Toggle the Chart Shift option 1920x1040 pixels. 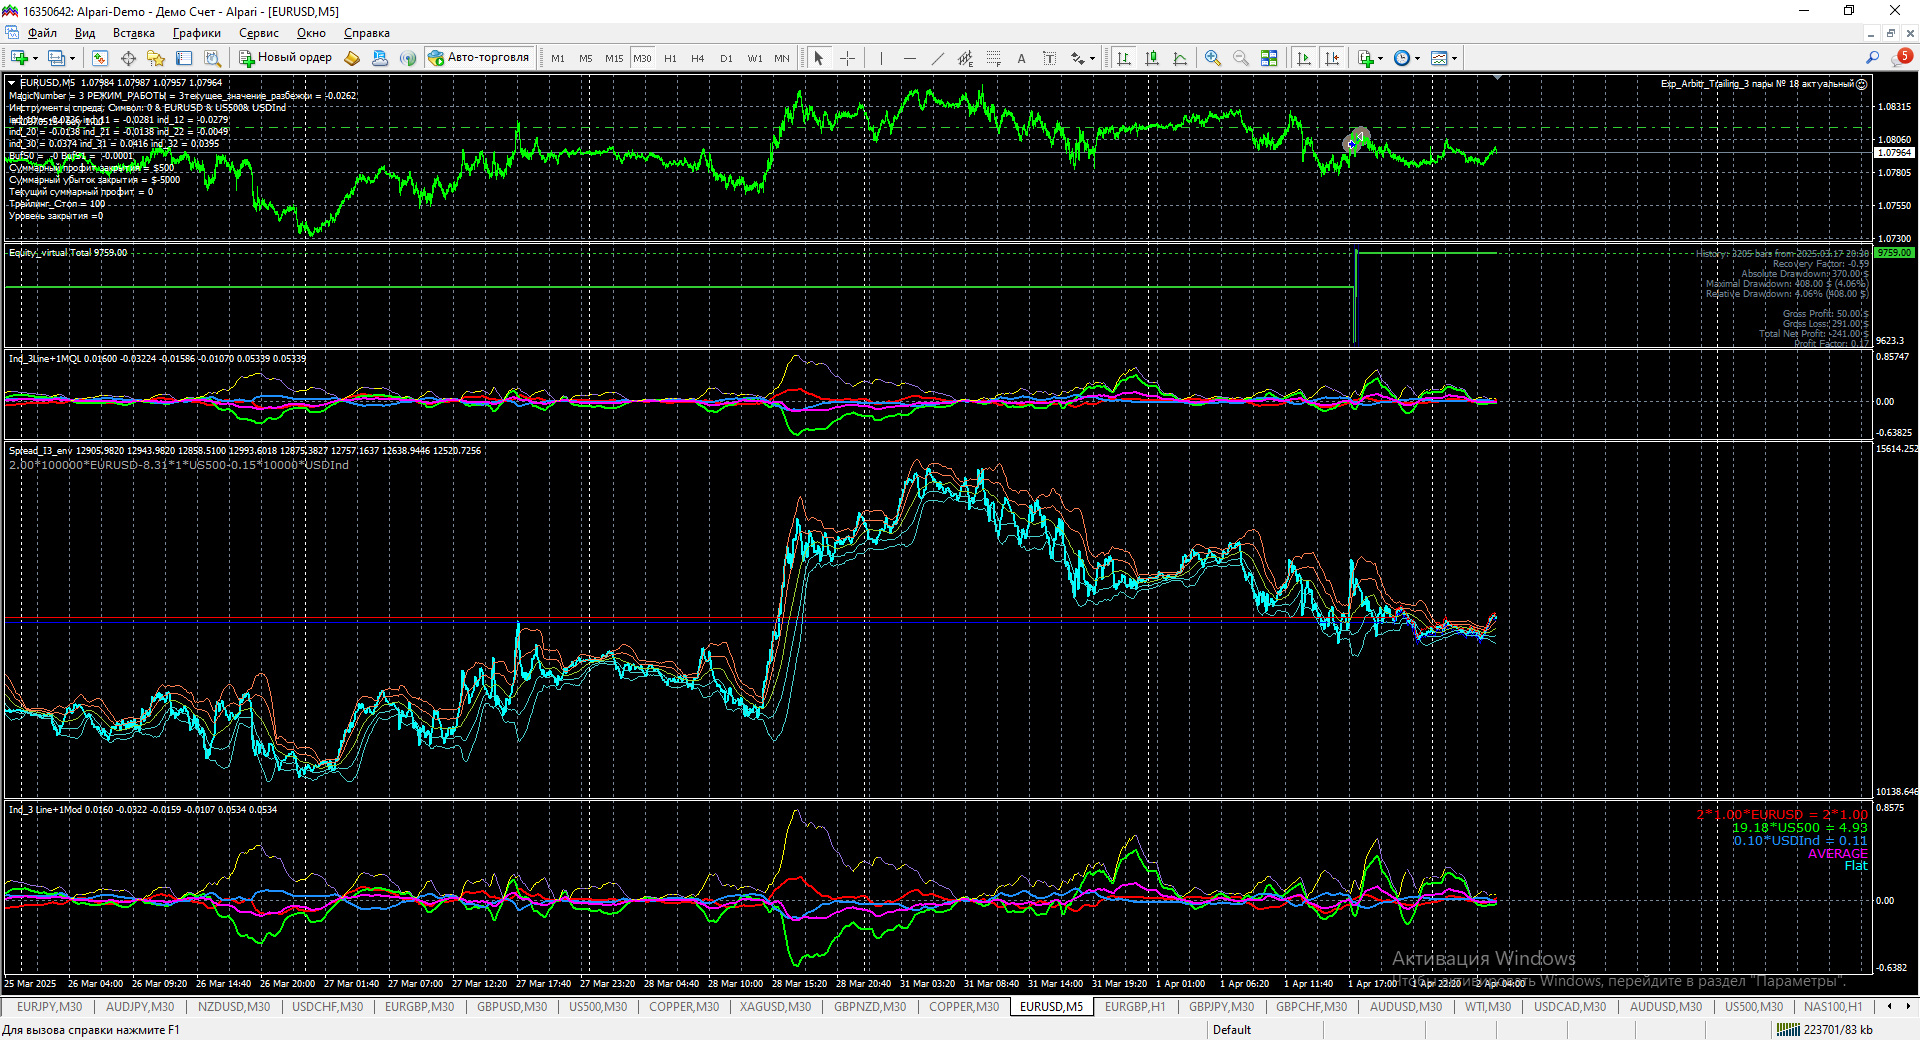pyautogui.click(x=1332, y=58)
